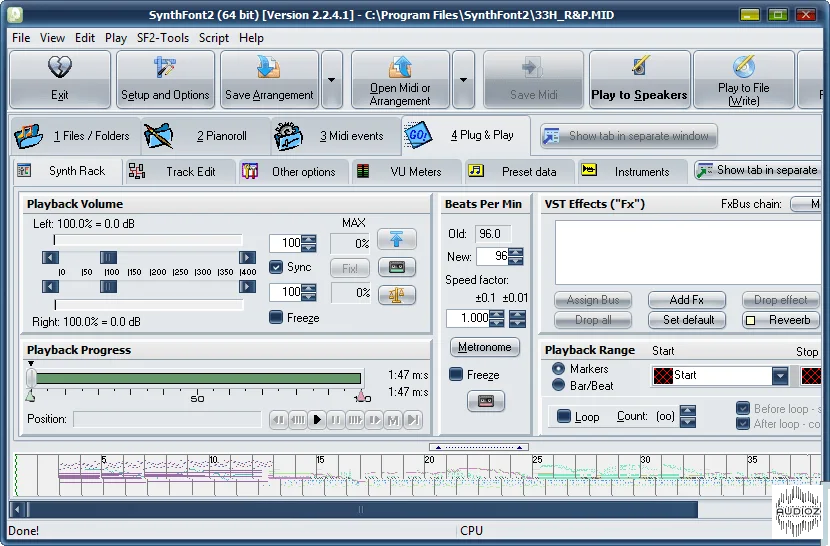
Task: Adjust the loop Count spinner
Action: (688, 416)
